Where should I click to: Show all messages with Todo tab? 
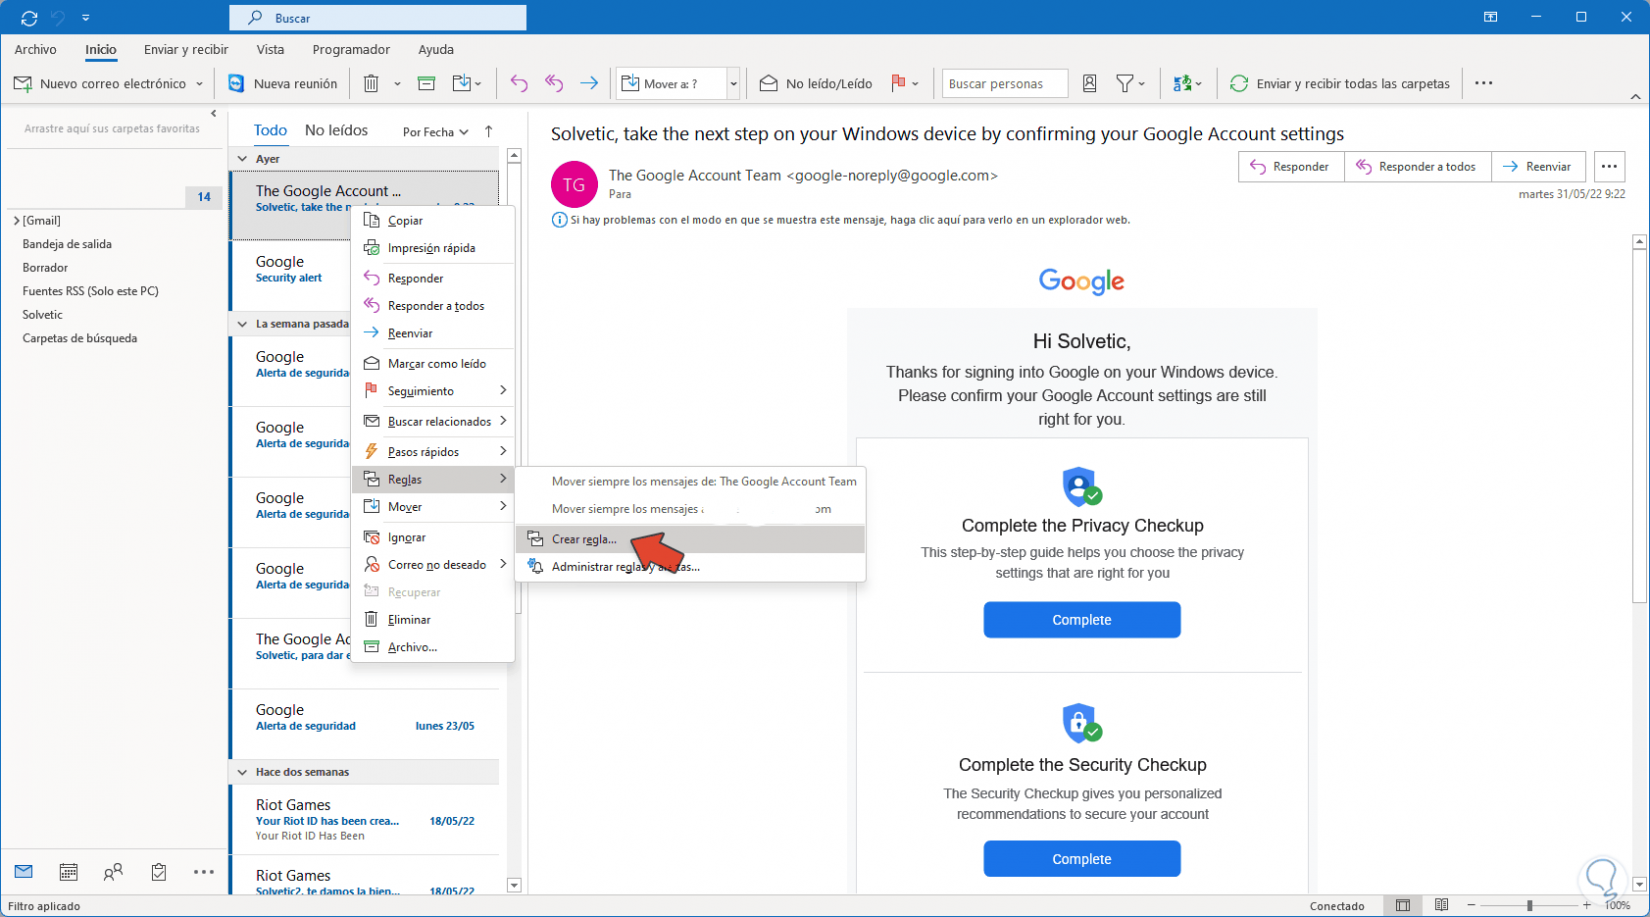(270, 131)
